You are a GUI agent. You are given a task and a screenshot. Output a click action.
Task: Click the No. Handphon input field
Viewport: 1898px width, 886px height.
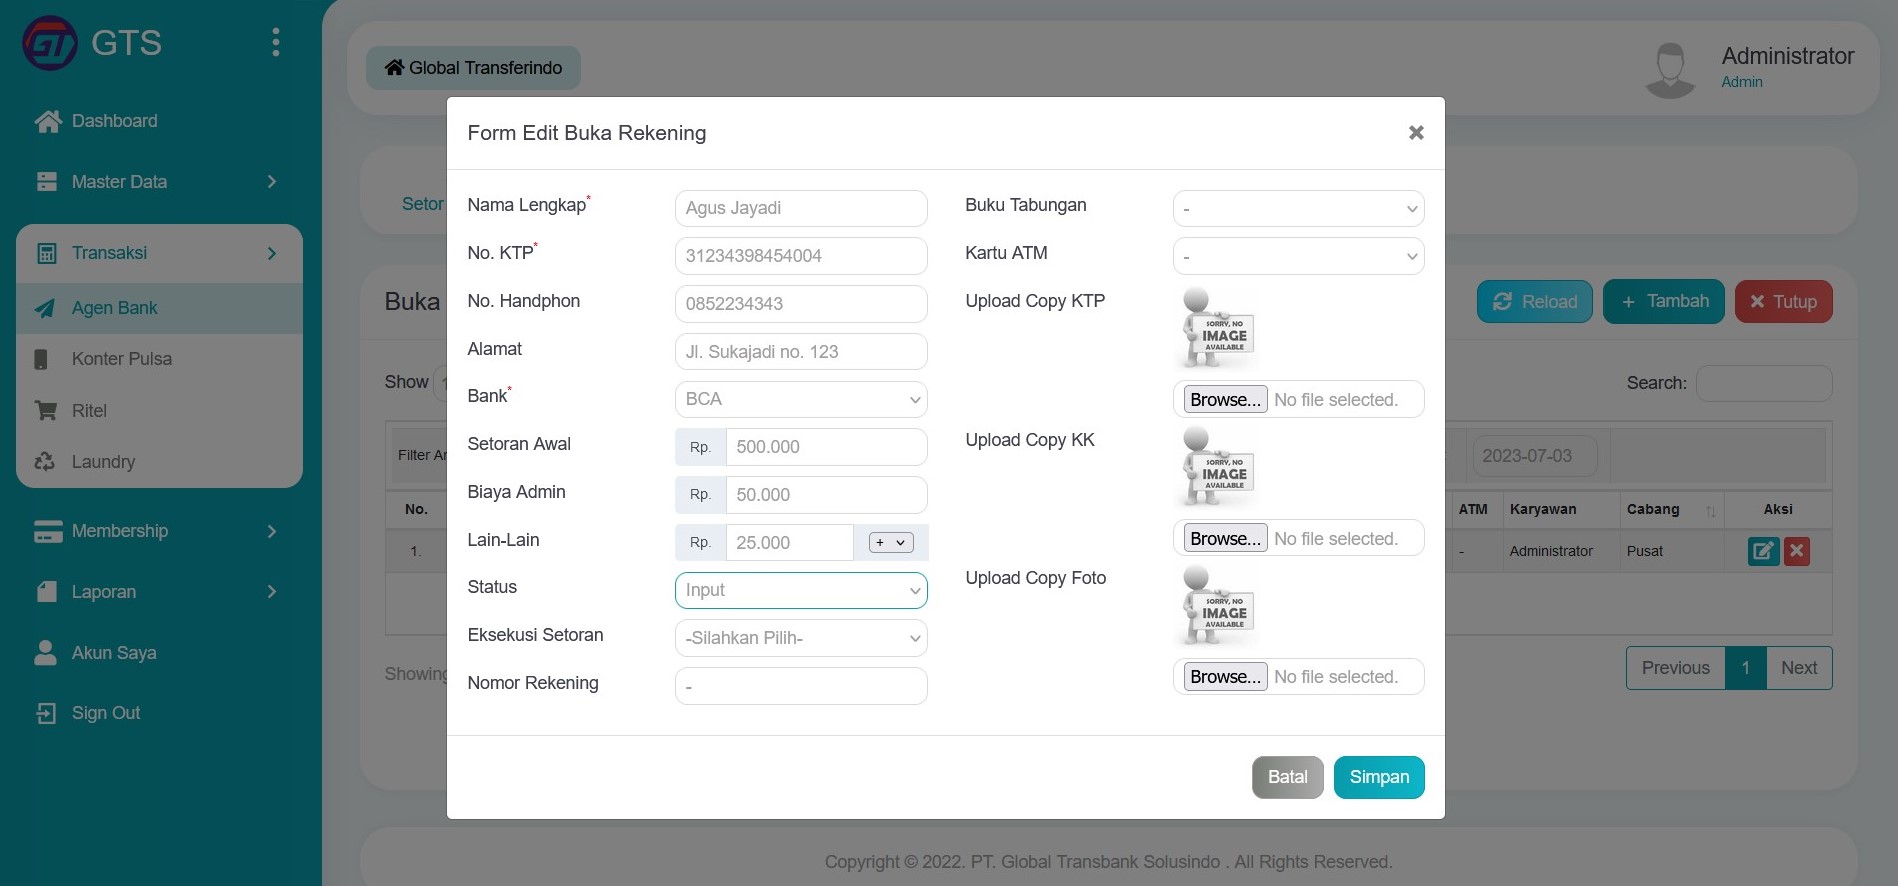(x=801, y=304)
